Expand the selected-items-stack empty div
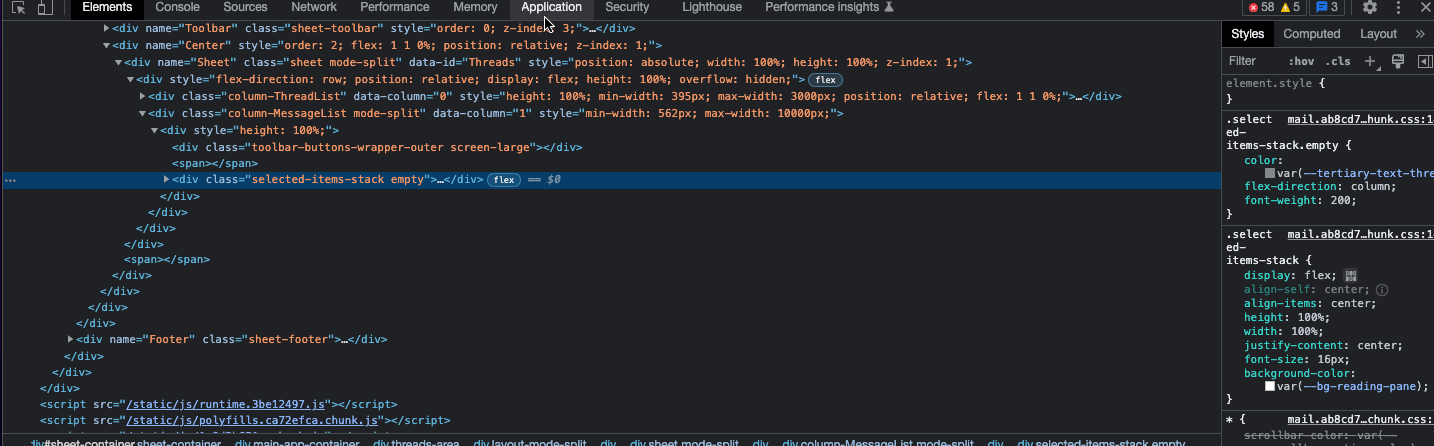 click(x=166, y=180)
